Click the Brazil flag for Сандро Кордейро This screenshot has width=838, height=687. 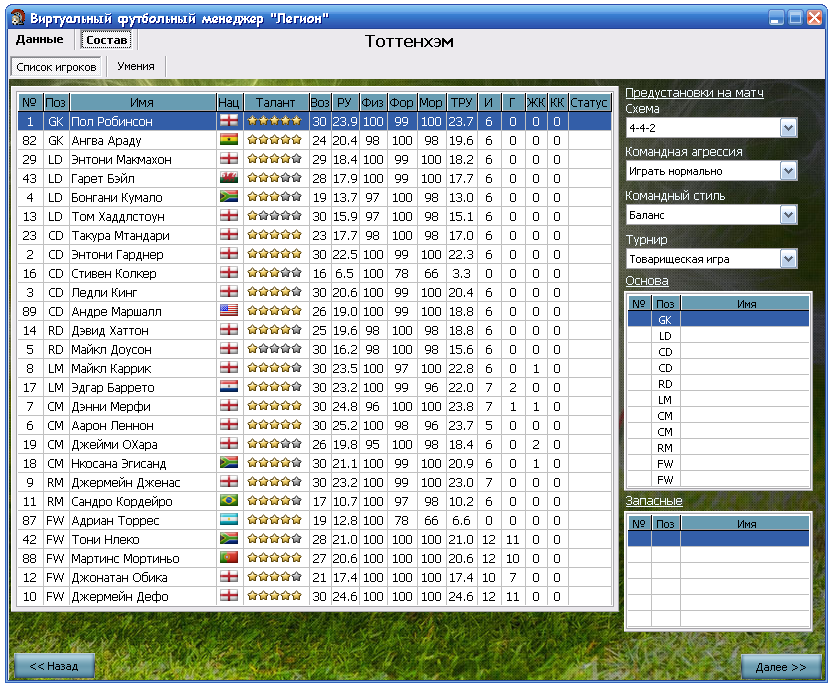(x=229, y=500)
